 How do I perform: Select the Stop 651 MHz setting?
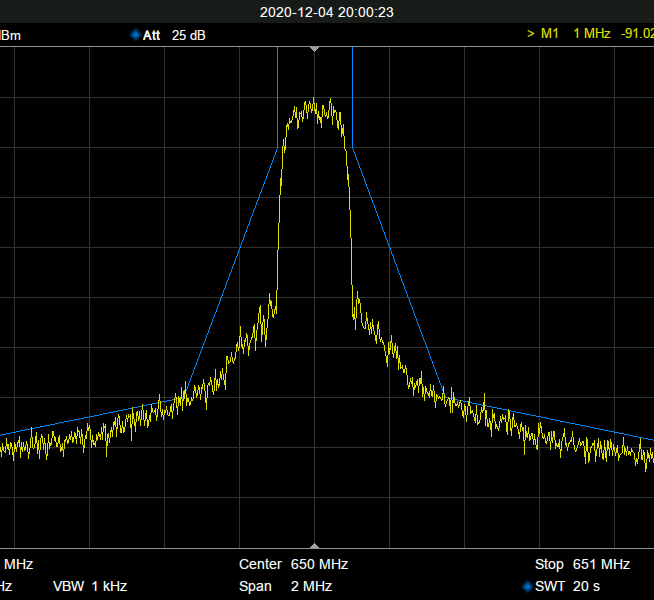(583, 564)
